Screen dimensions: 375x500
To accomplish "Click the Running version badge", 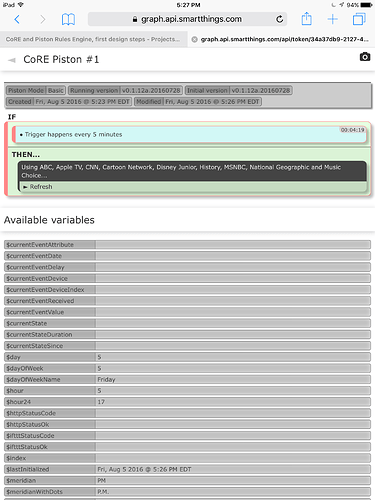I will point(125,90).
